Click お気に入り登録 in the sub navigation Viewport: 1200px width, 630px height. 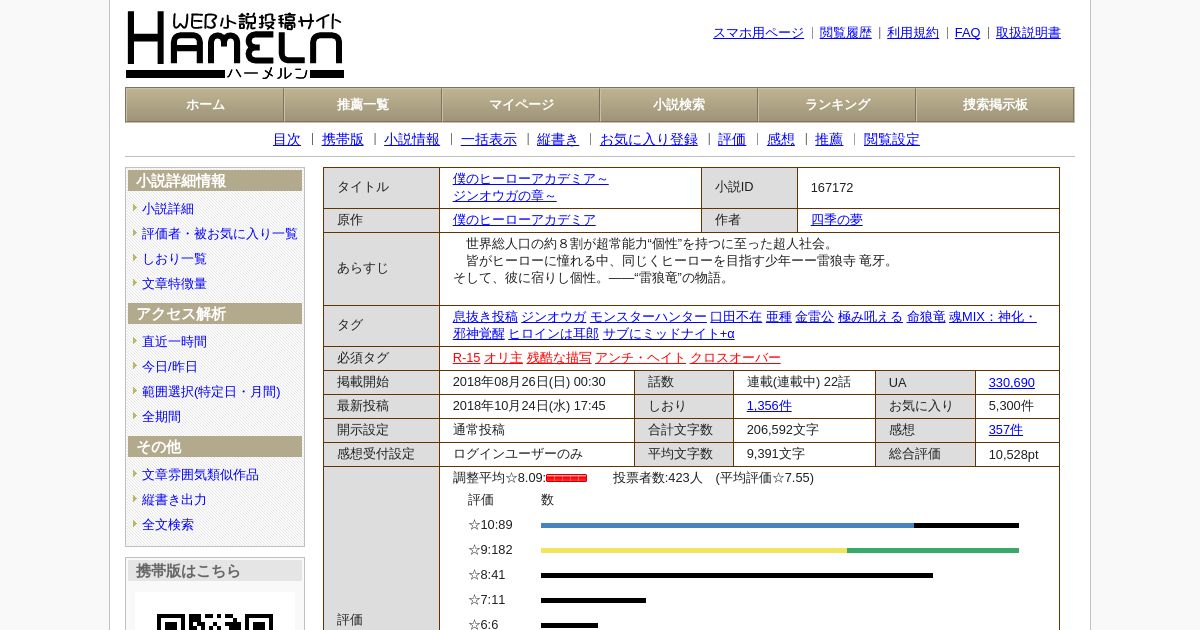tap(649, 140)
